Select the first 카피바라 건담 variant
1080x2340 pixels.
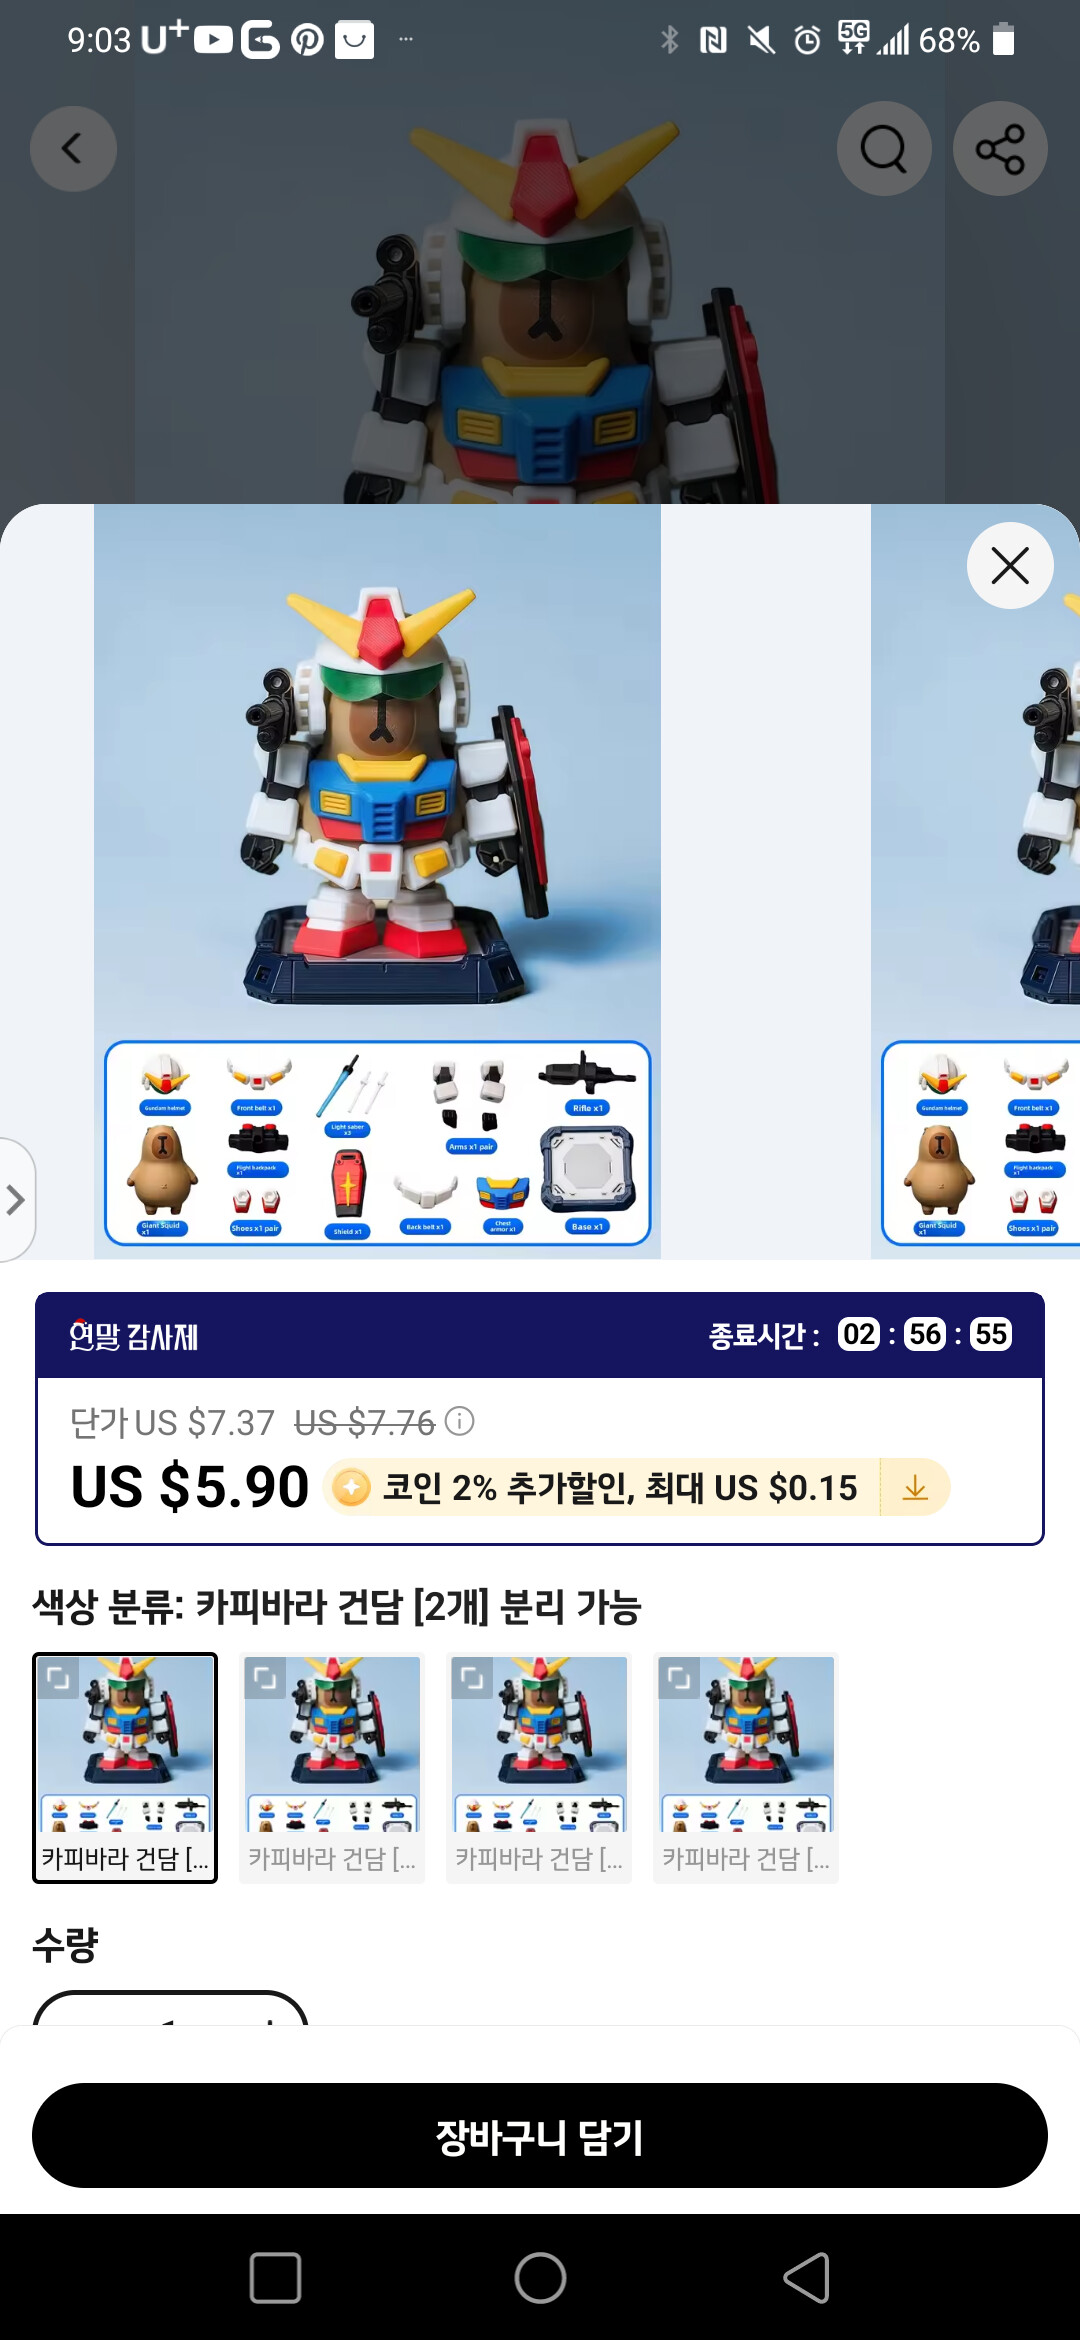[125, 1768]
